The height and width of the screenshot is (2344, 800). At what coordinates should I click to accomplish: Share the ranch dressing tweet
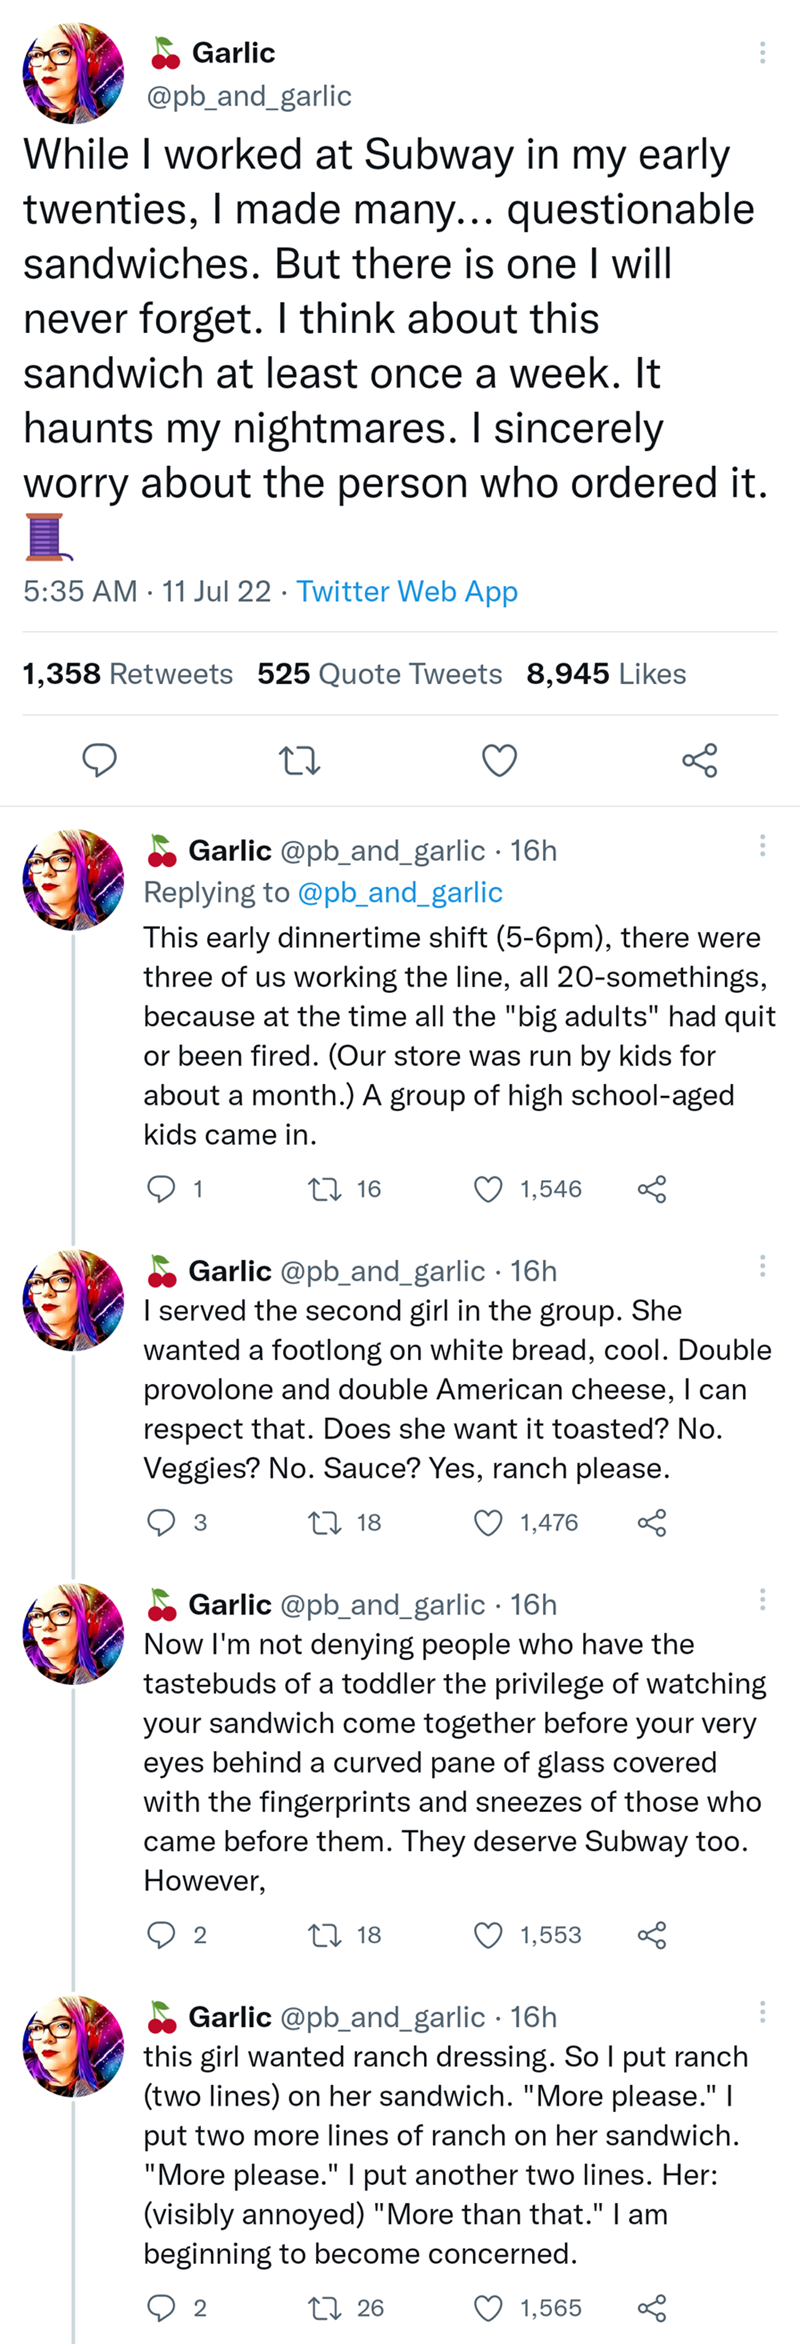652,2308
